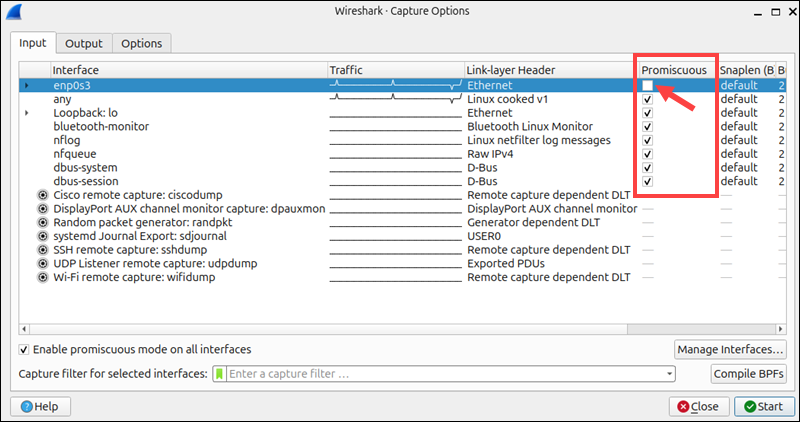Uncheck promiscuous for Loopback: lo
The image size is (800, 422).
tap(647, 113)
